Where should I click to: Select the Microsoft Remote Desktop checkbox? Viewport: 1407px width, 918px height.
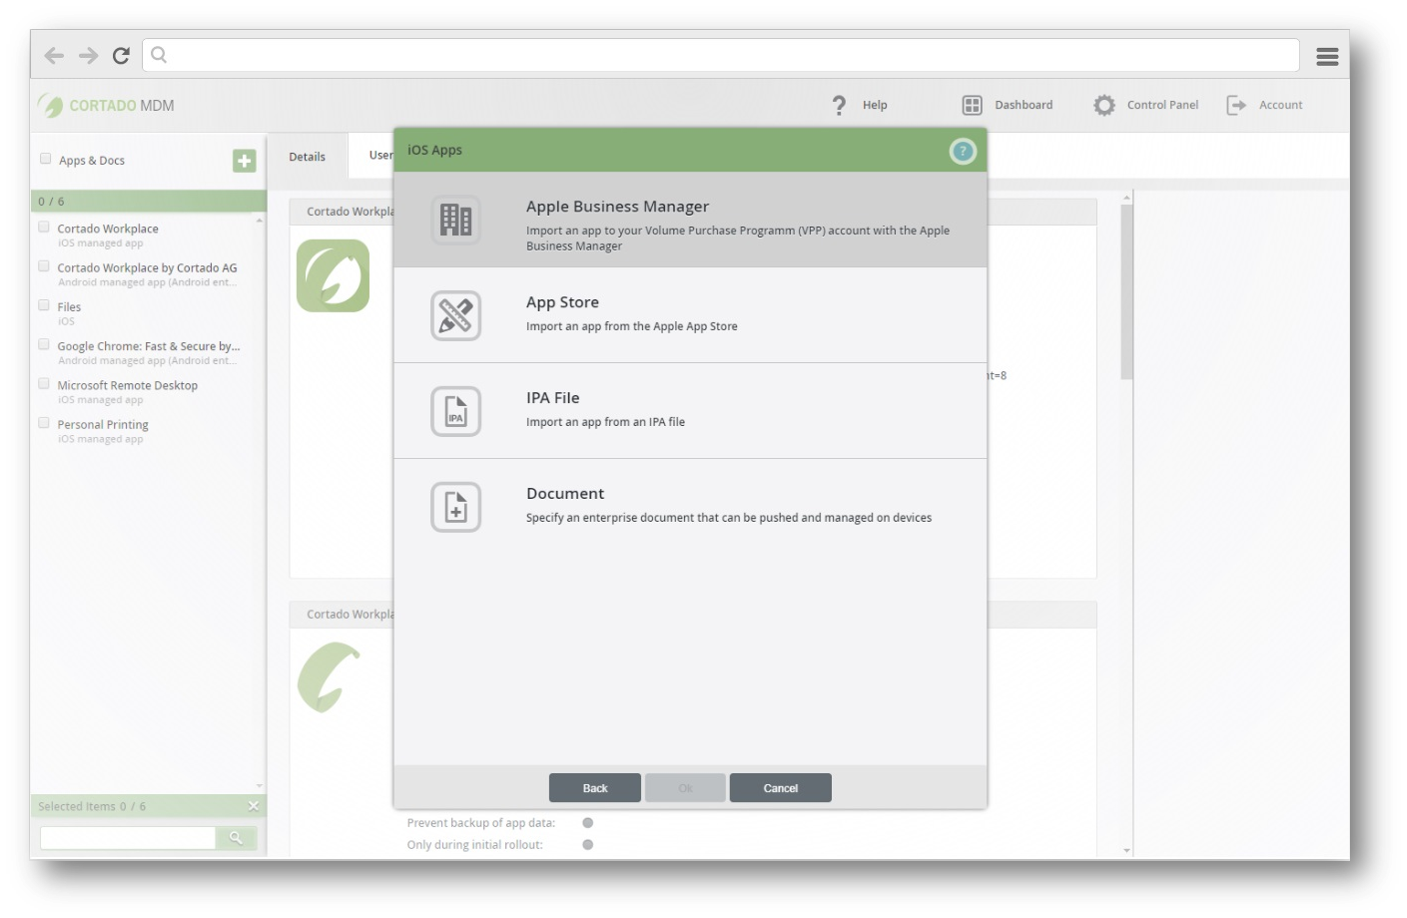44,382
